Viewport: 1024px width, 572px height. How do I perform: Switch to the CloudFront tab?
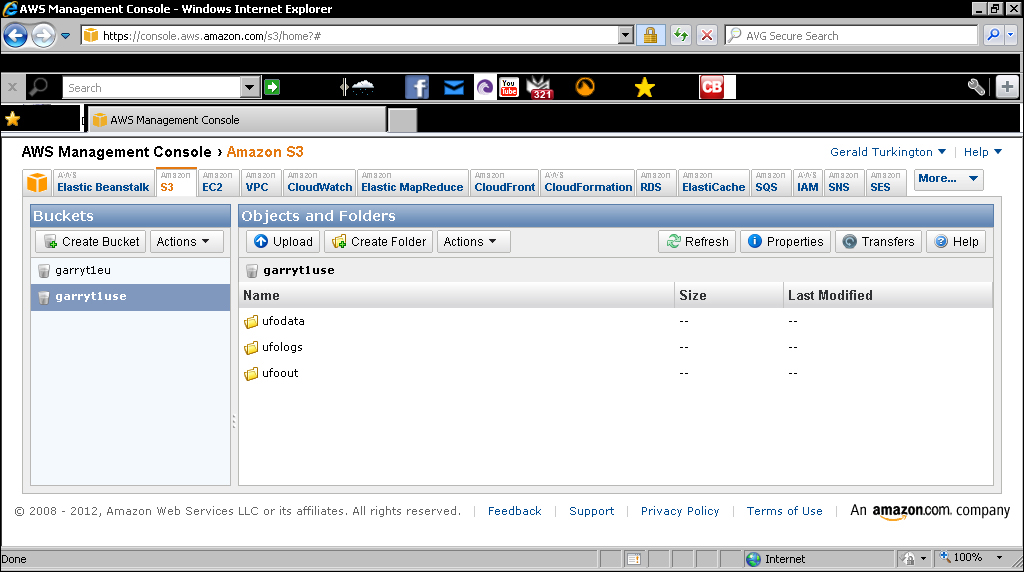pos(504,182)
